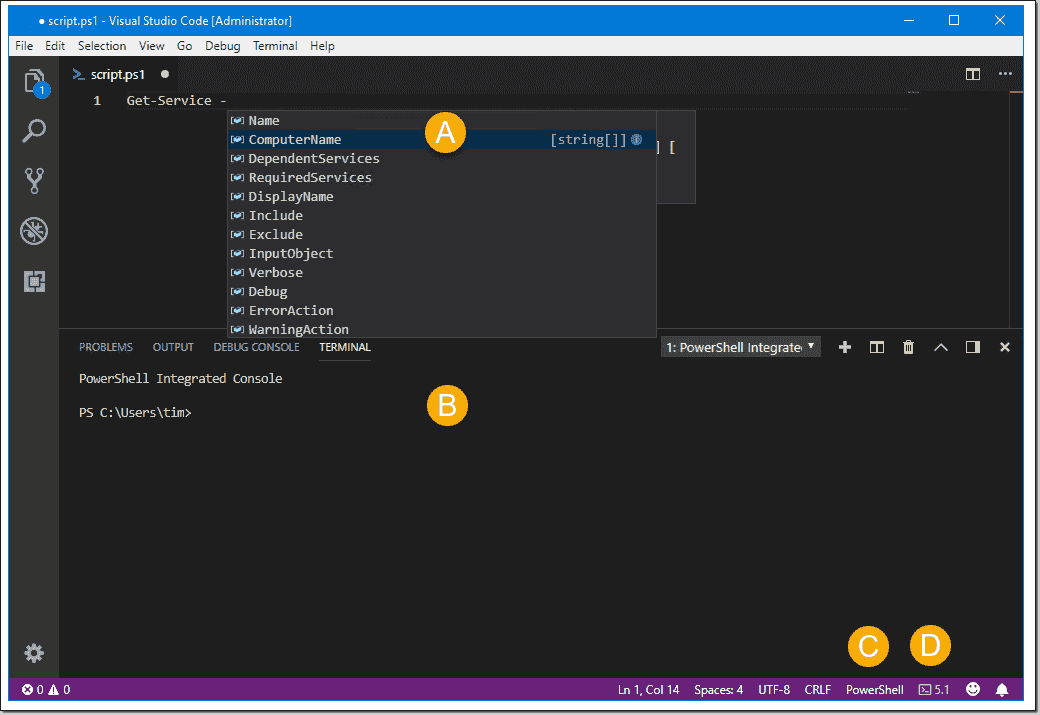1040x715 pixels.
Task: Open the Search view in the activity bar
Action: (34, 131)
